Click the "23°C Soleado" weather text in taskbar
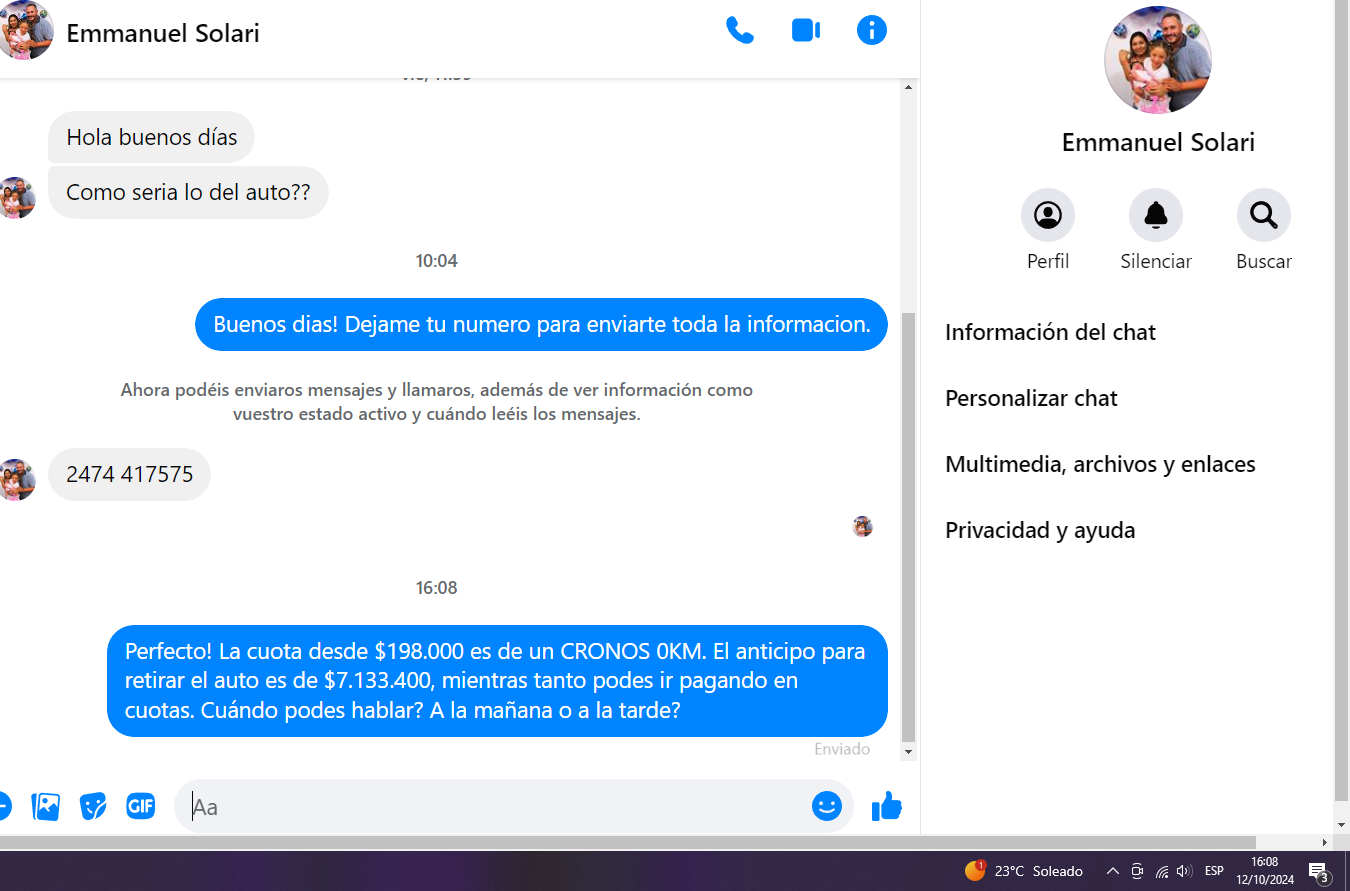This screenshot has height=891, width=1350. [1039, 871]
